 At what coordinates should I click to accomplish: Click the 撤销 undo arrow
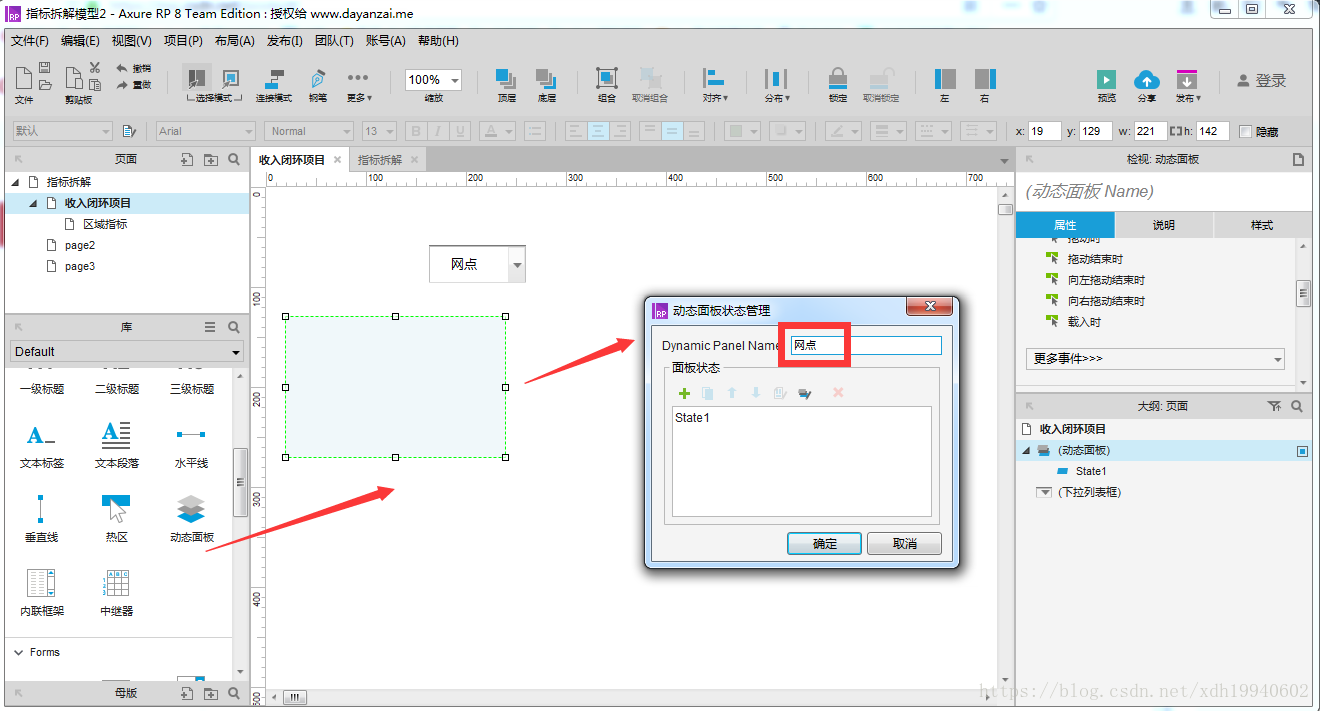(122, 68)
